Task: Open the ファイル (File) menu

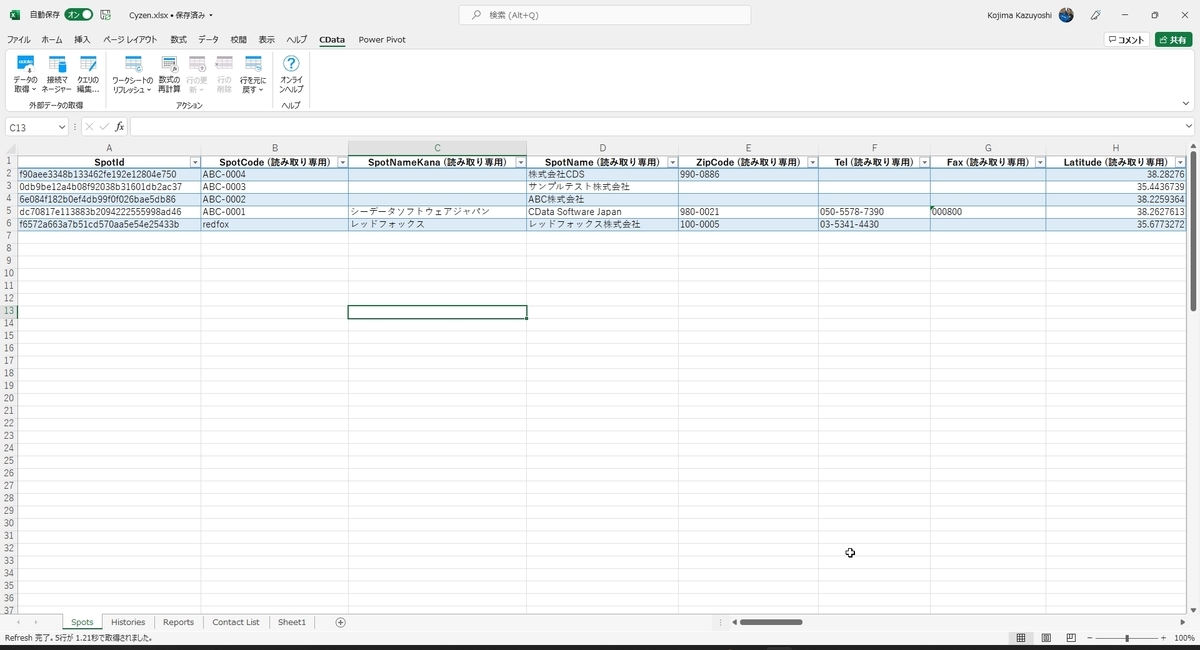Action: [19, 40]
